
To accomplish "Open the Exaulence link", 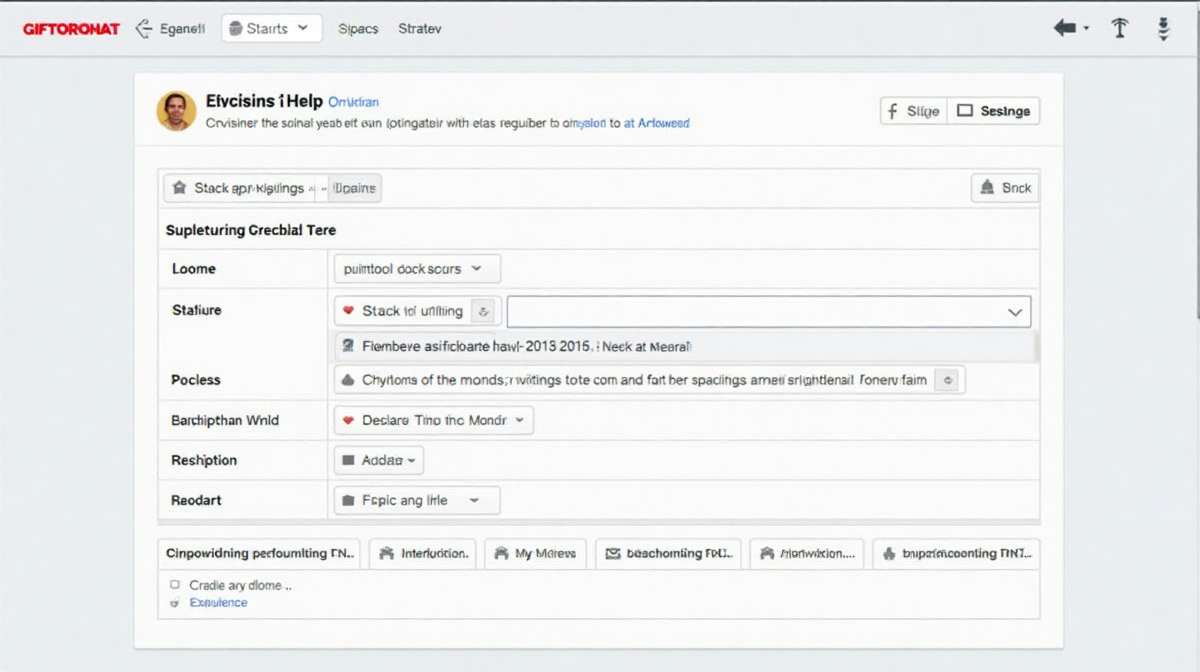I will click(218, 603).
